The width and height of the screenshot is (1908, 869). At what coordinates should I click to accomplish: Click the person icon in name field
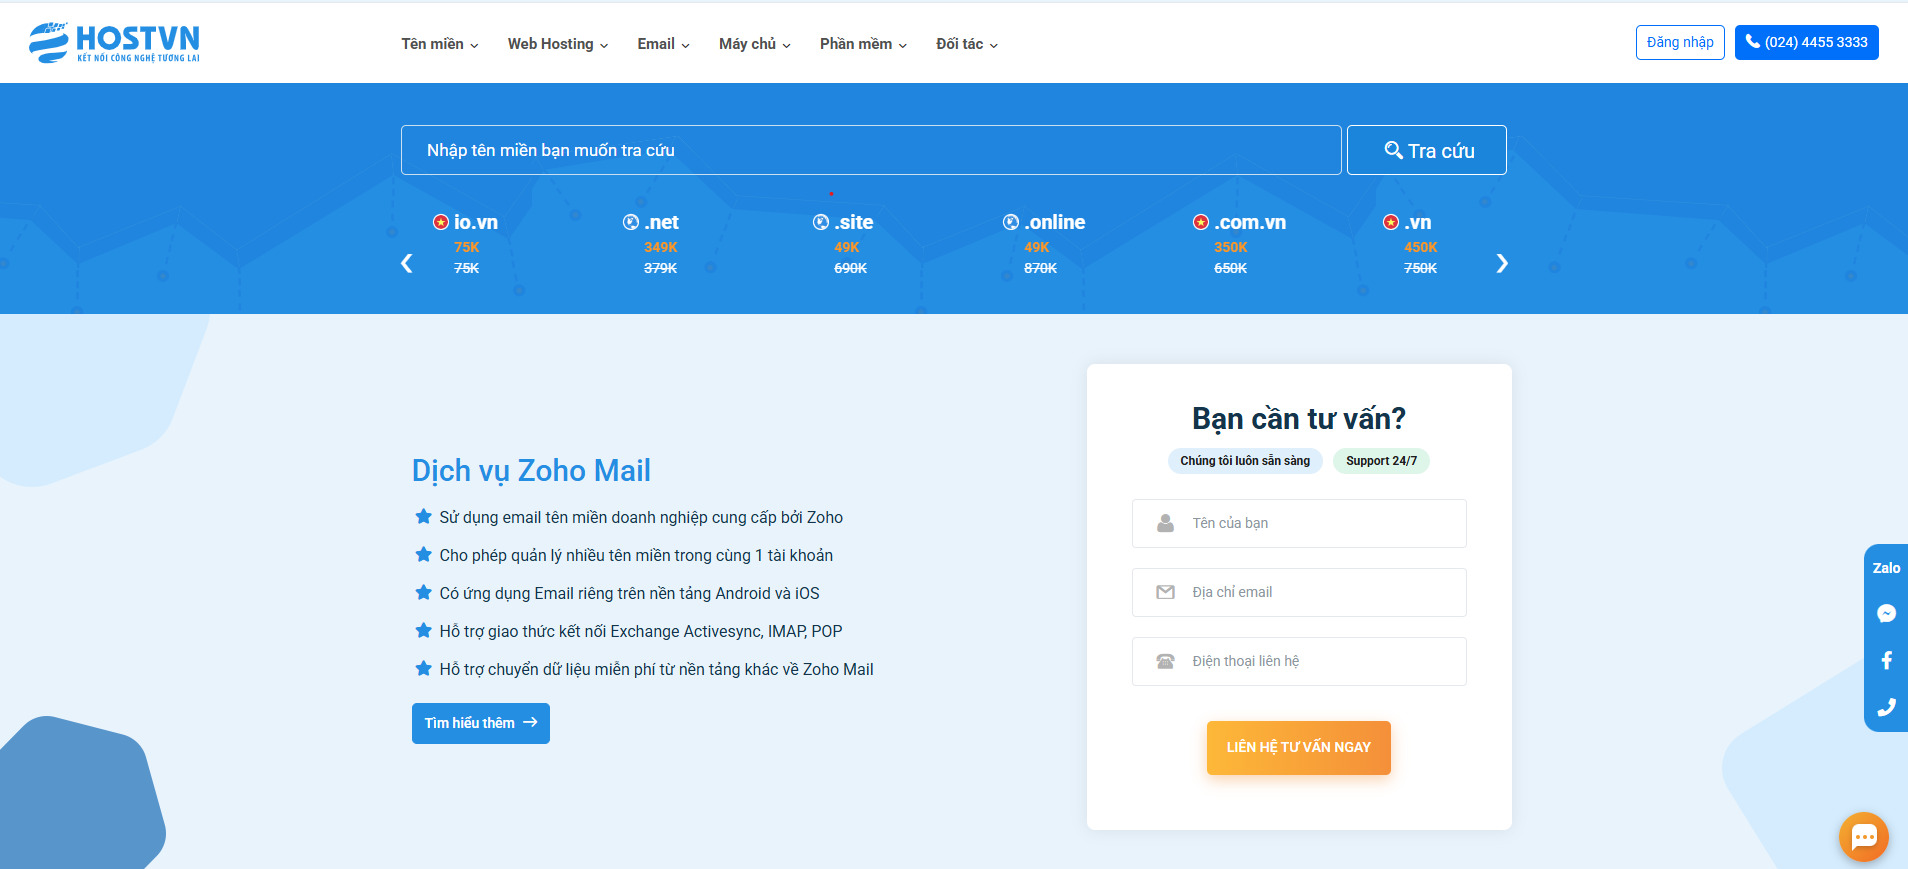point(1165,523)
